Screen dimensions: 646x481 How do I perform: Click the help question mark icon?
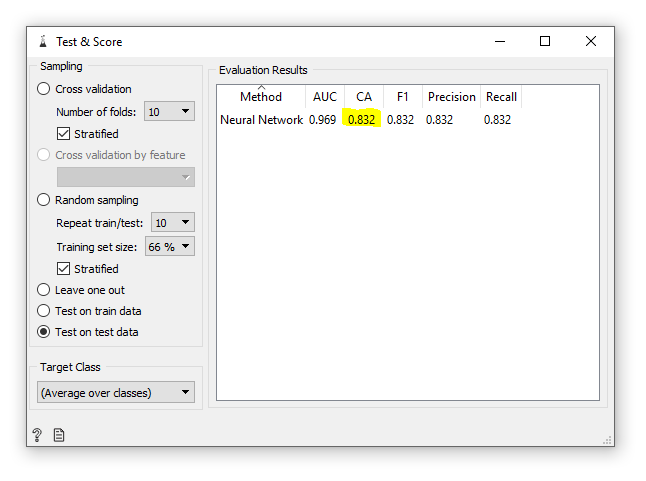coord(37,435)
